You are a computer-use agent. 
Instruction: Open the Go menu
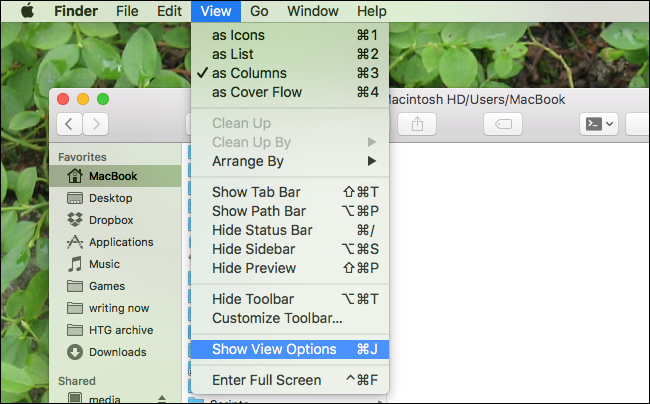coord(259,11)
